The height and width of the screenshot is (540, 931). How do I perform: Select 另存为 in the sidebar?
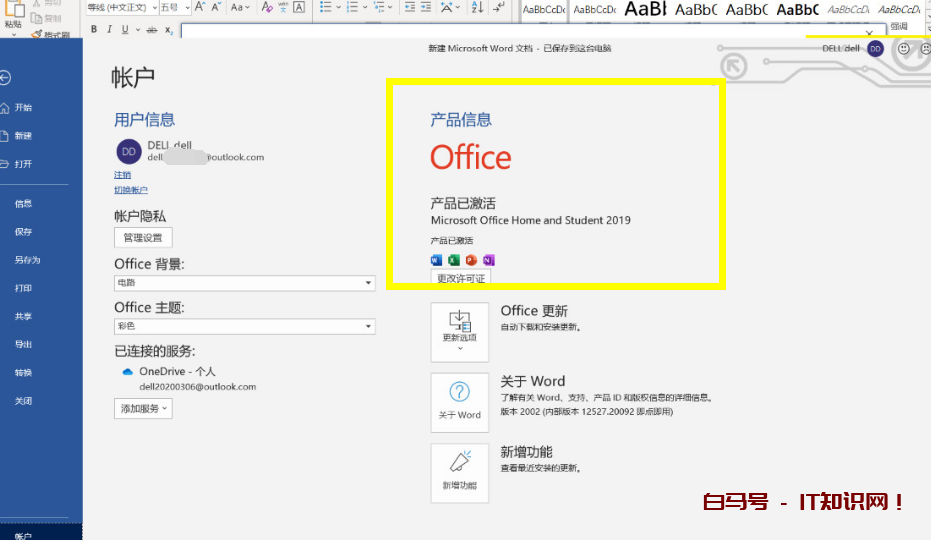[27, 260]
